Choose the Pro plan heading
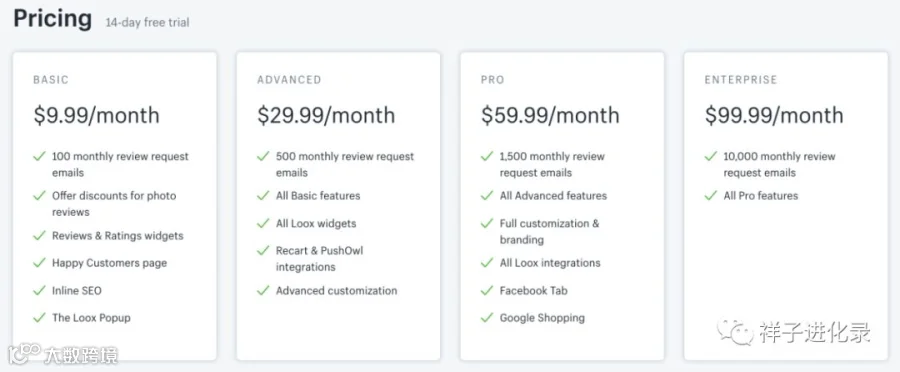The image size is (900, 372). (492, 80)
